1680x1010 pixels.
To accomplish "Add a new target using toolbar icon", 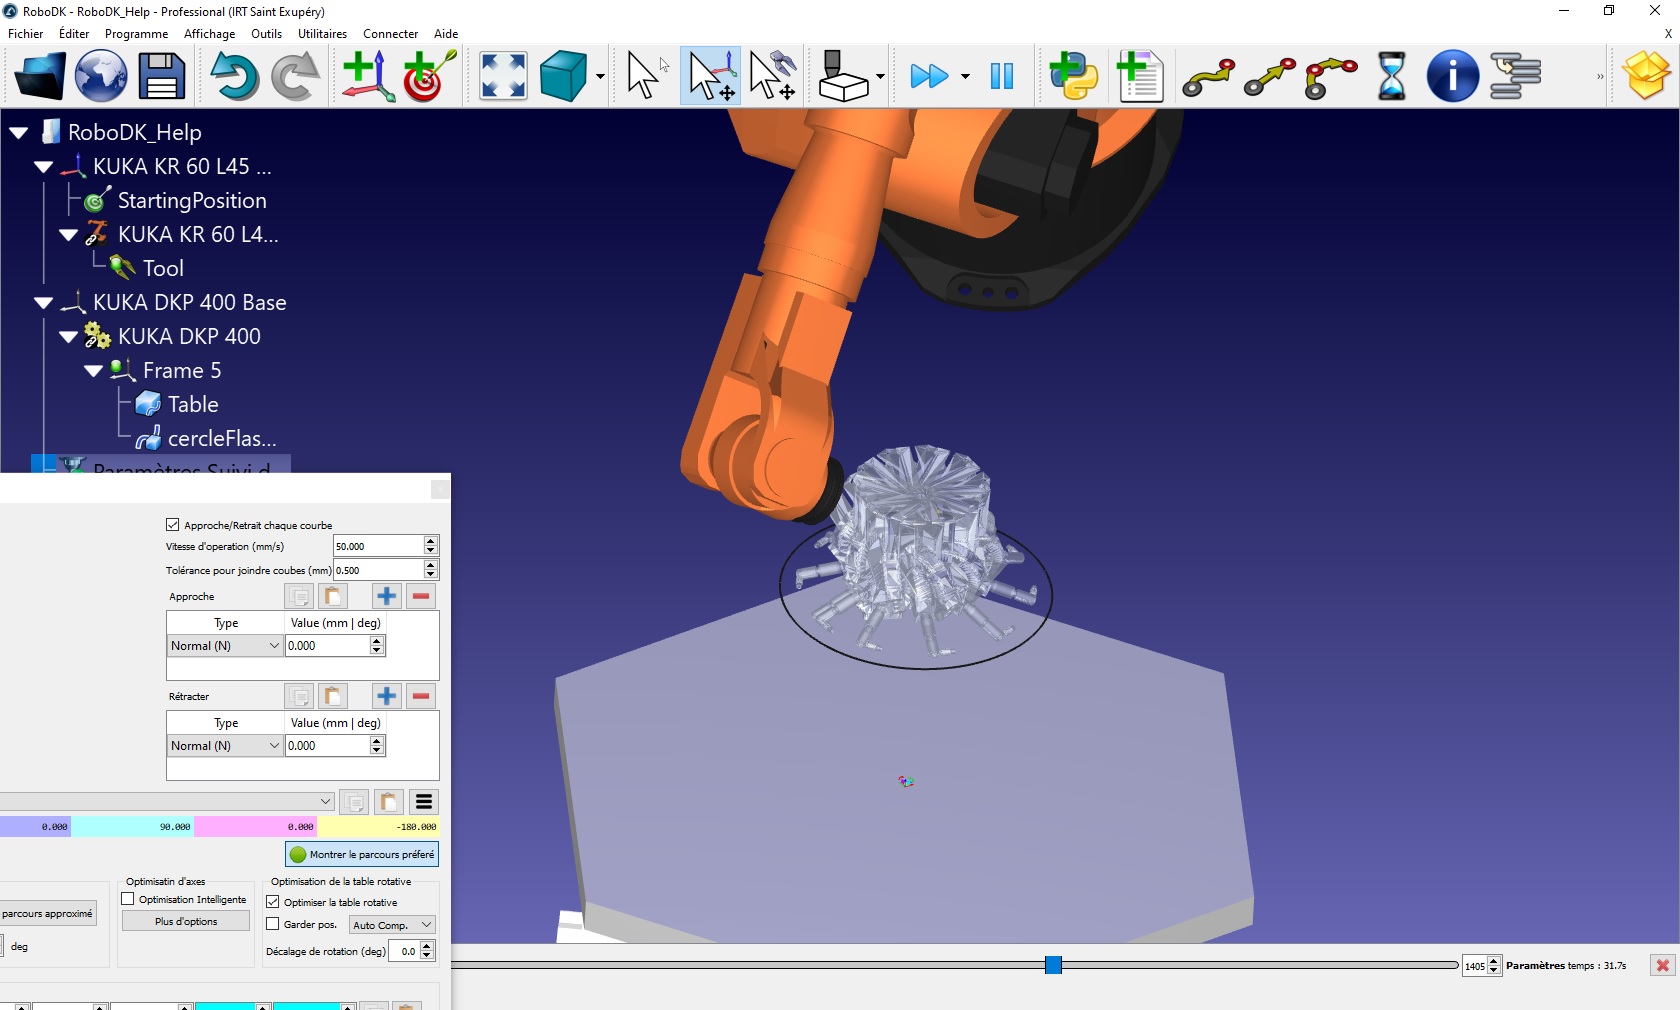I will coord(430,77).
